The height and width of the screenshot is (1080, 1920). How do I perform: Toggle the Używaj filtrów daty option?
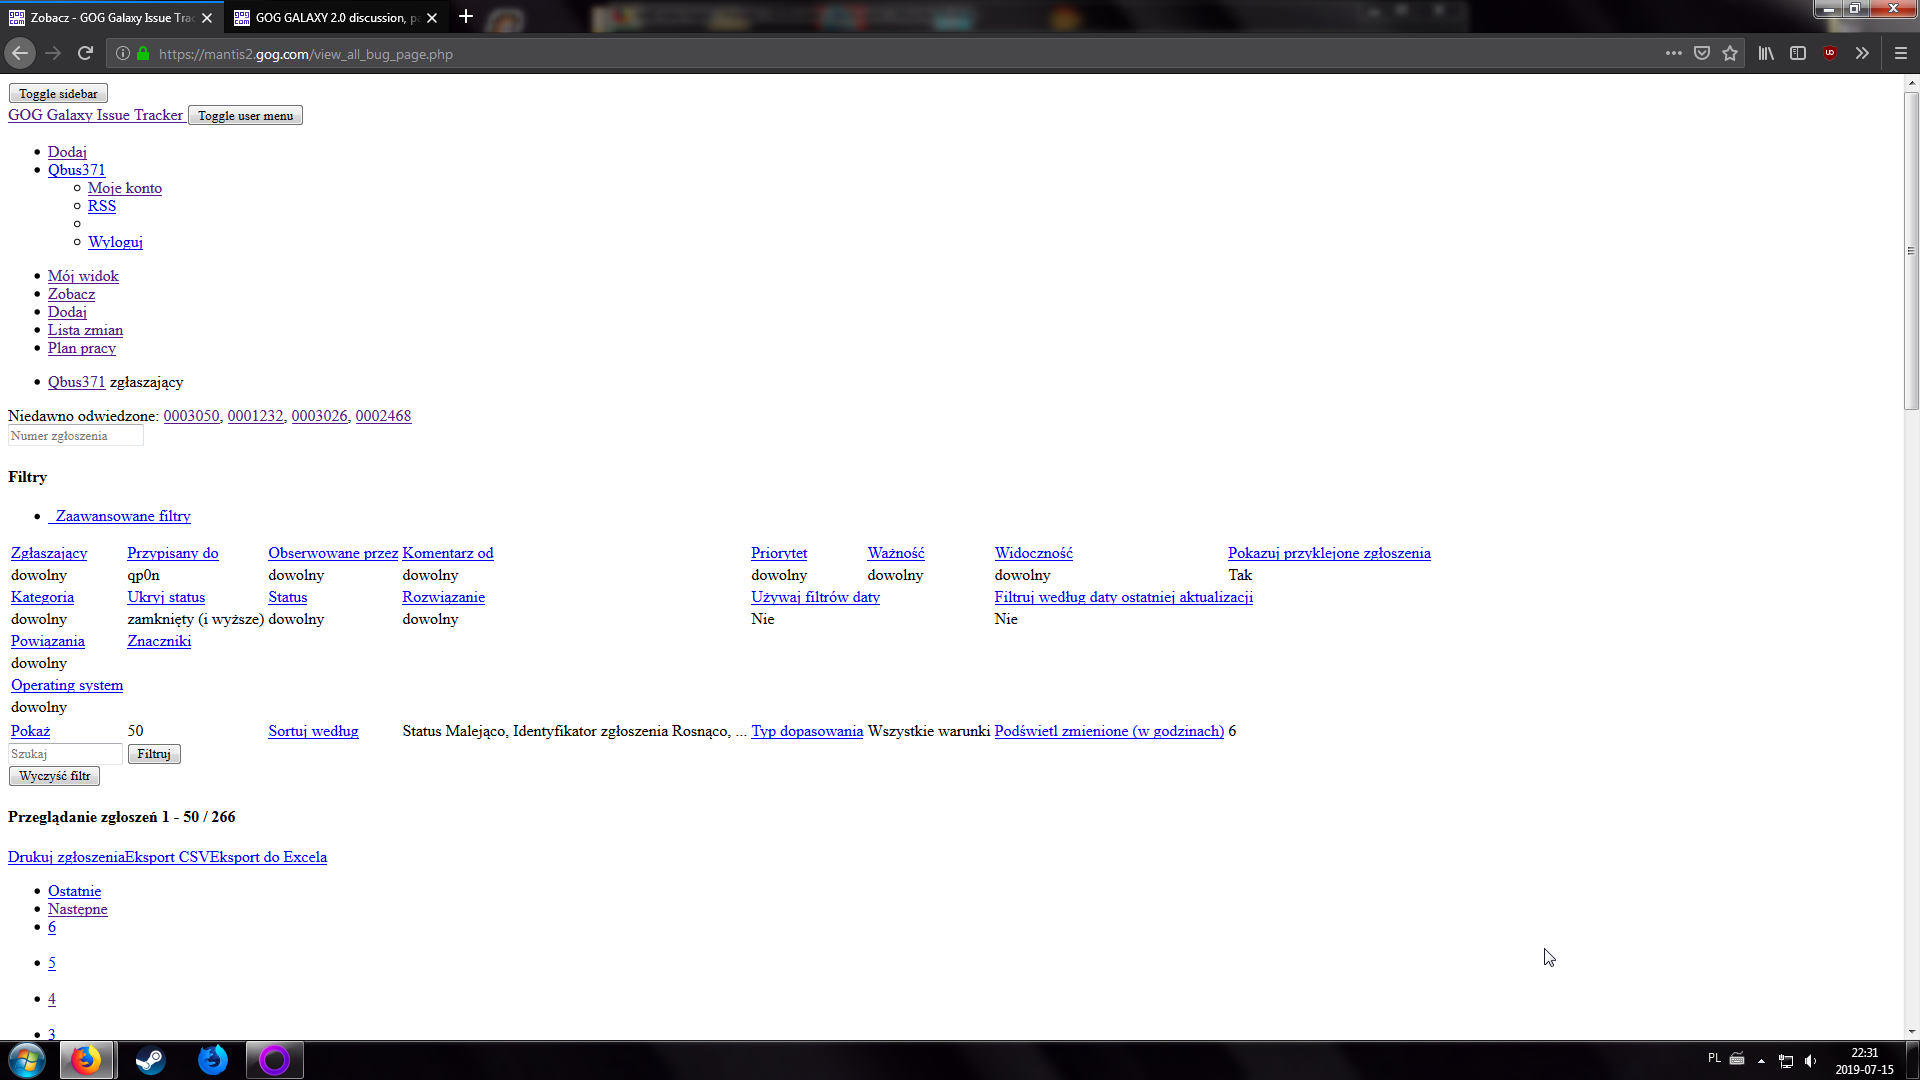pos(816,597)
